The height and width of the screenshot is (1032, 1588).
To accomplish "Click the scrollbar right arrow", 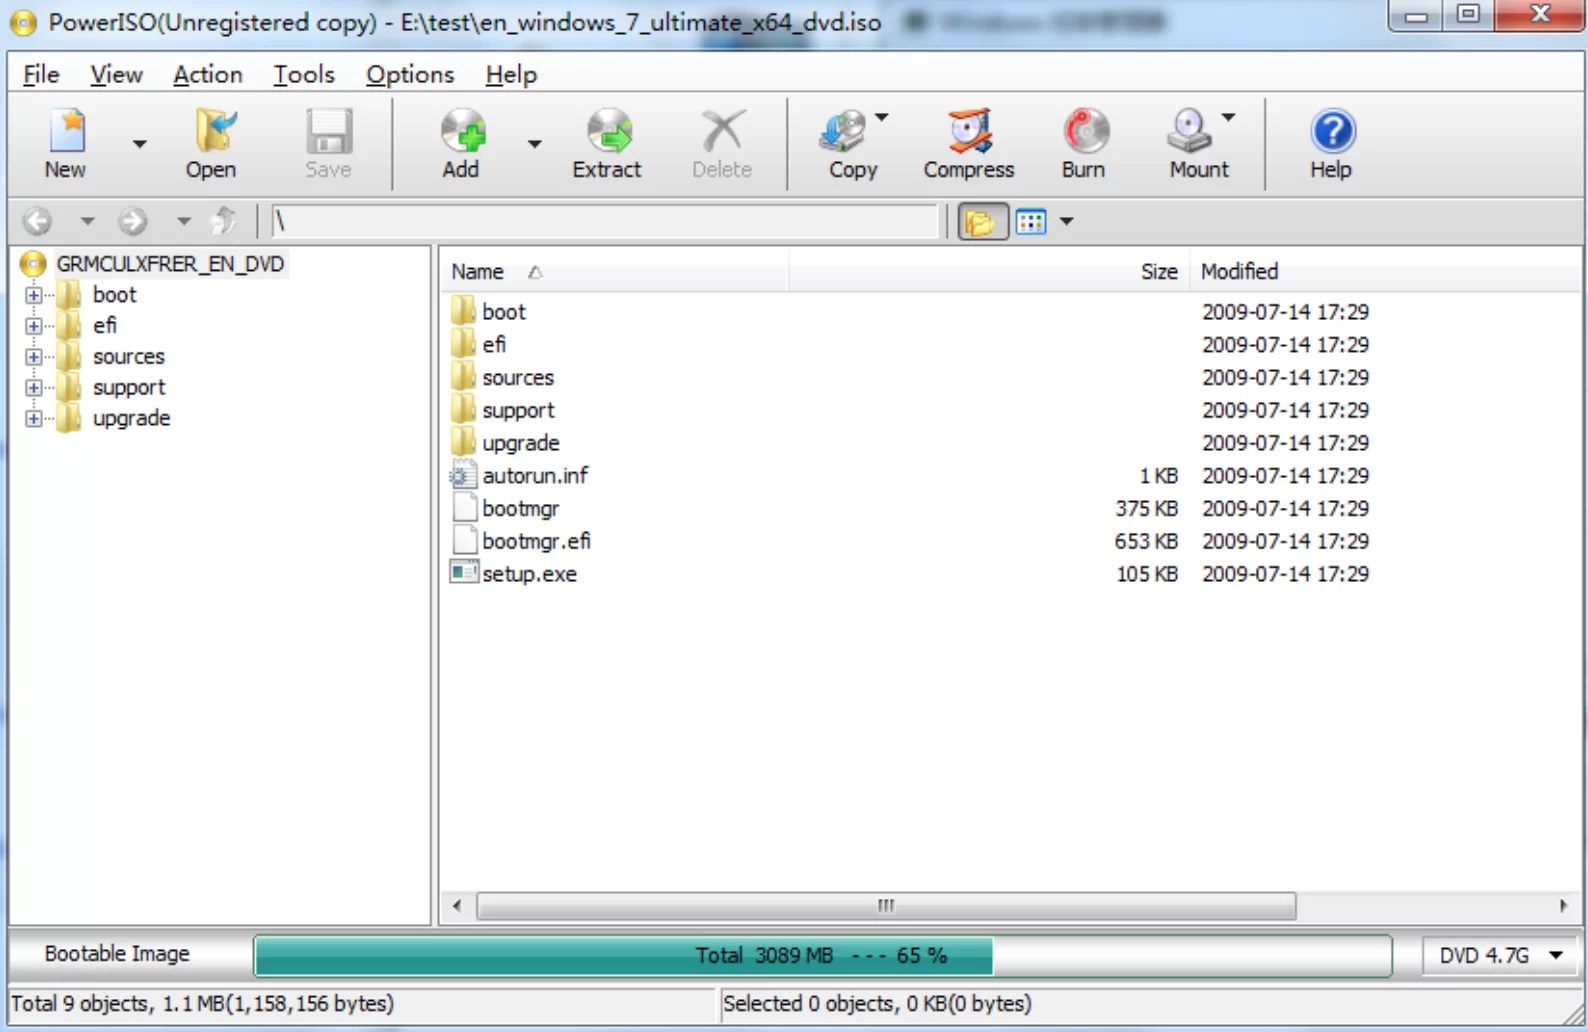I will point(1563,906).
